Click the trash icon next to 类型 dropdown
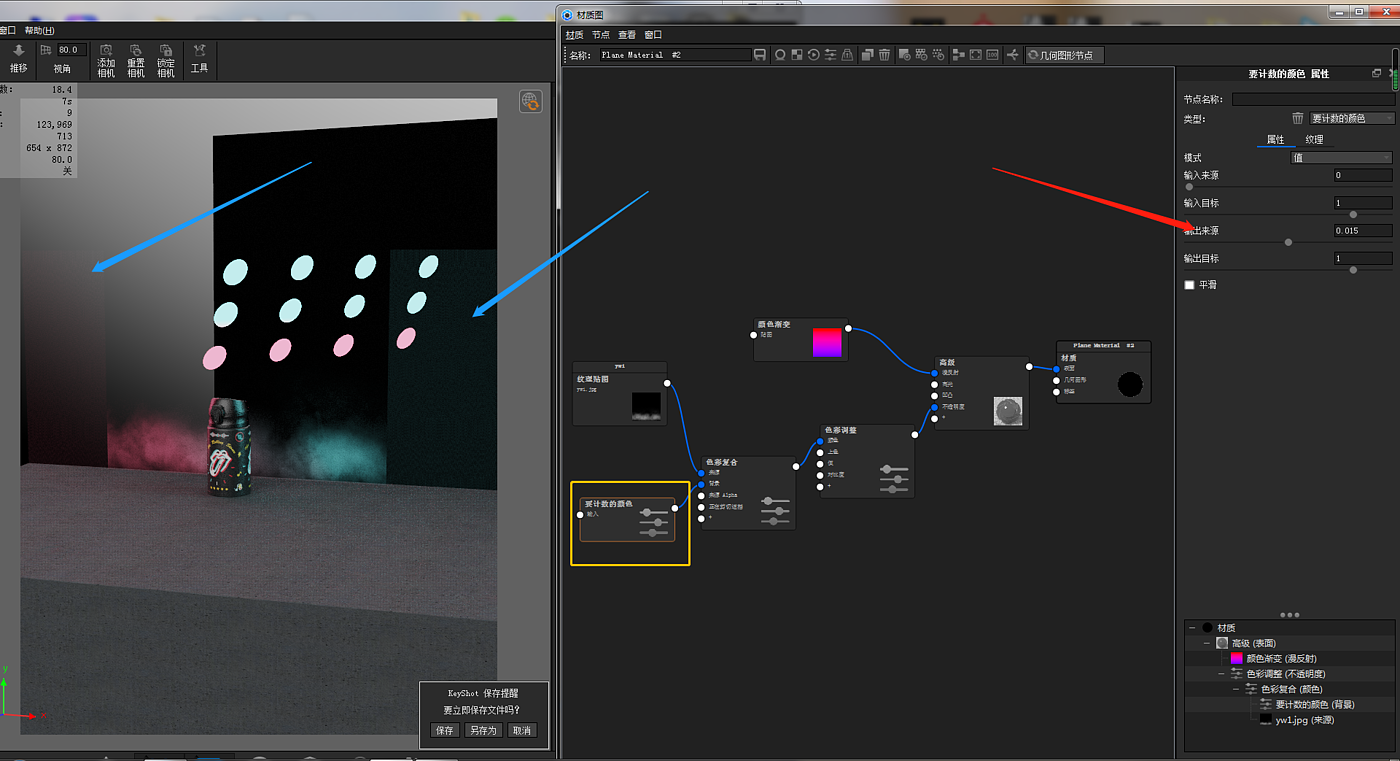 tap(1298, 118)
